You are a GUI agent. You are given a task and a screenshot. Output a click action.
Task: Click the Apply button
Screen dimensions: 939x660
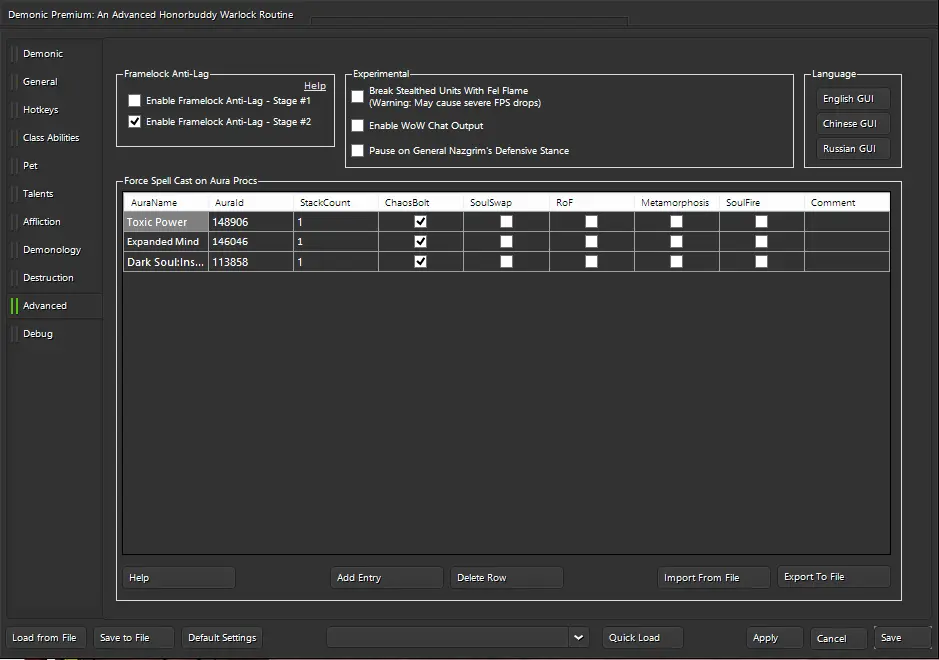point(774,638)
